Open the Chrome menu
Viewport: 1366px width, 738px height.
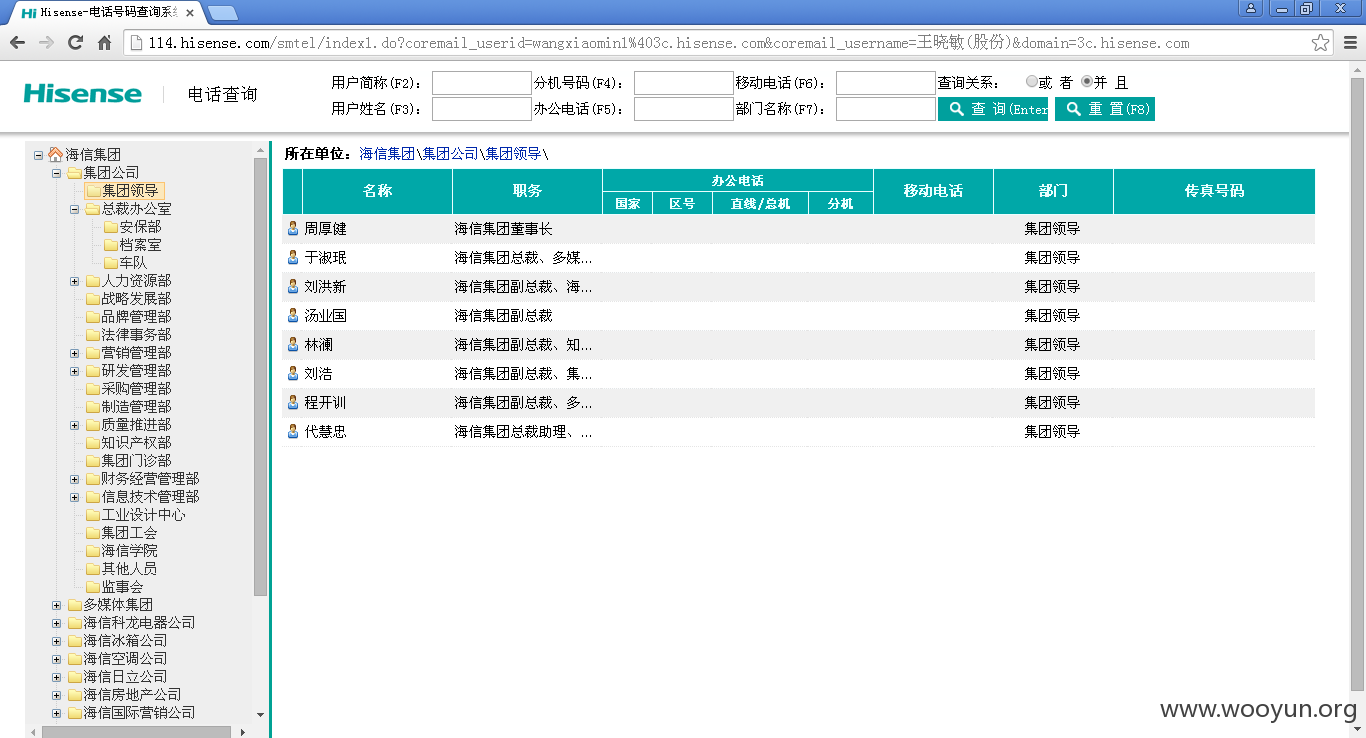tap(1350, 43)
